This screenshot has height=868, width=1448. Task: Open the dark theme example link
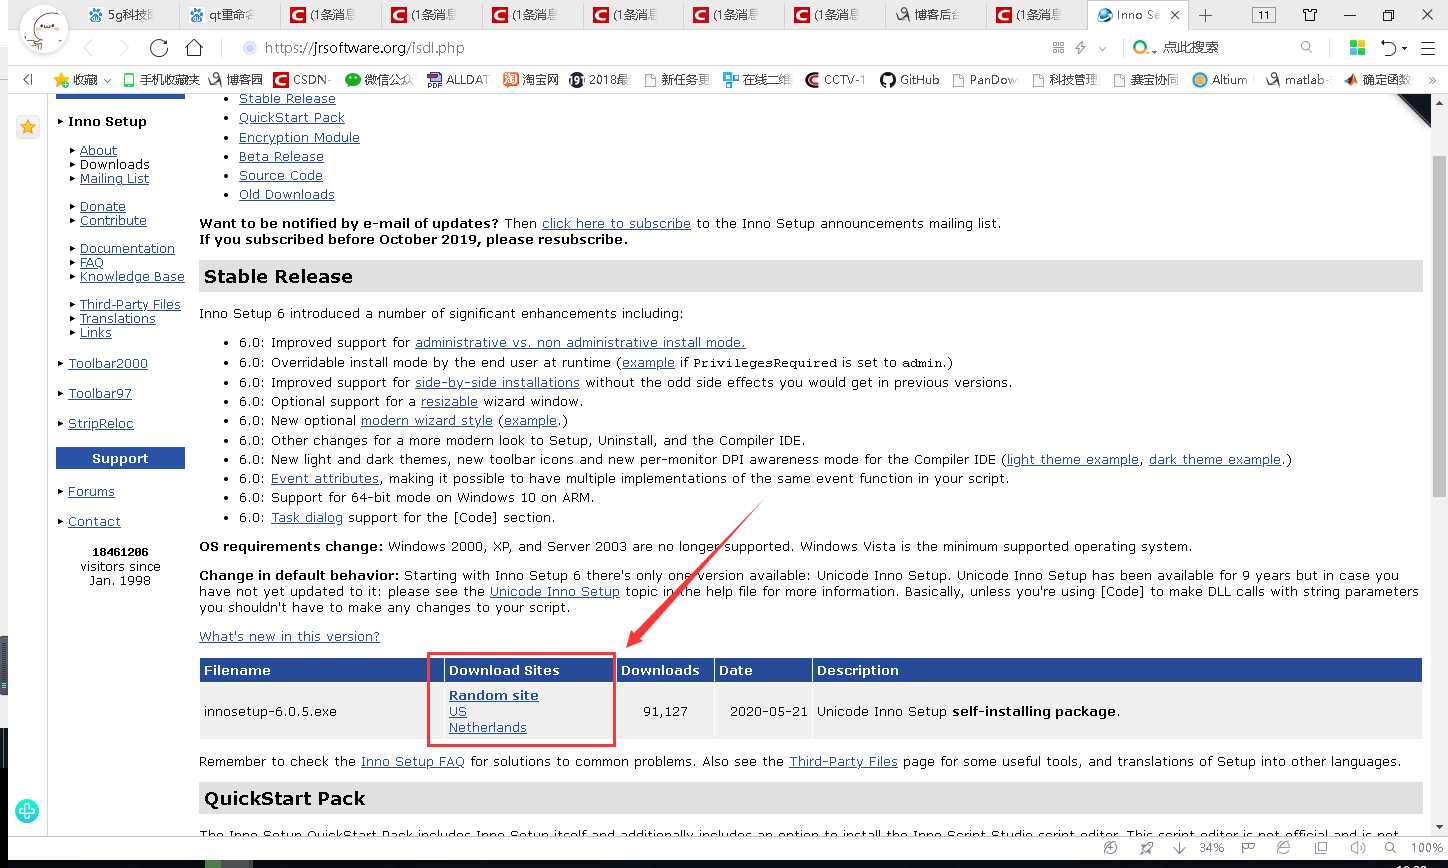tap(1215, 460)
